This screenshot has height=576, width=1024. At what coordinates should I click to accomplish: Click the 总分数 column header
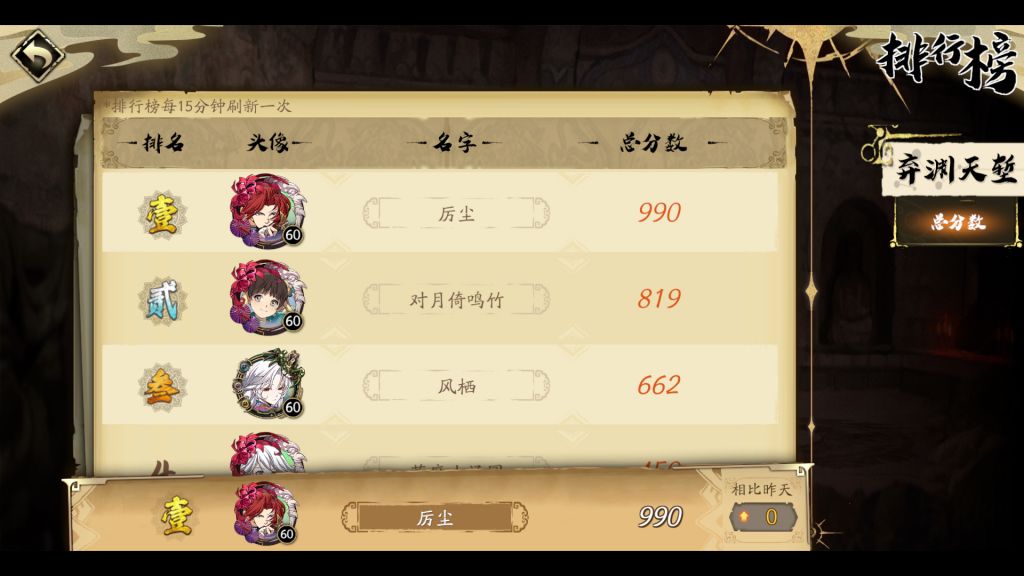tap(653, 142)
